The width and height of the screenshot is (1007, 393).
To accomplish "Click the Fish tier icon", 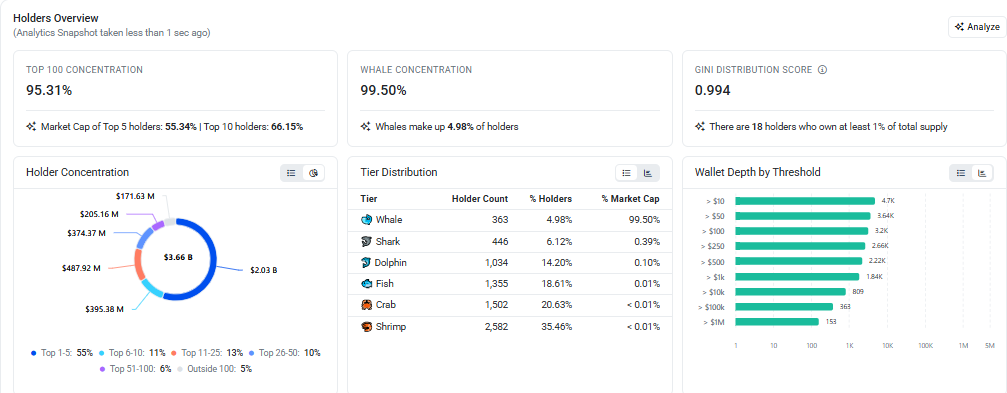I will (x=366, y=284).
